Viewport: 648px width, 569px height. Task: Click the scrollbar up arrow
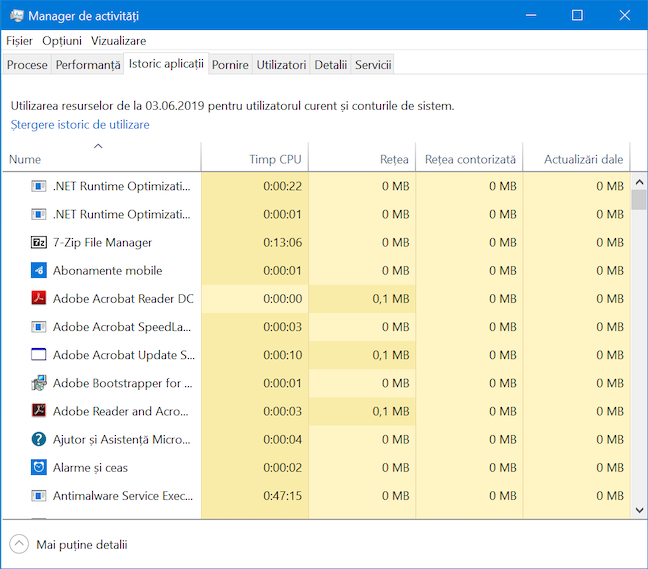[x=639, y=182]
